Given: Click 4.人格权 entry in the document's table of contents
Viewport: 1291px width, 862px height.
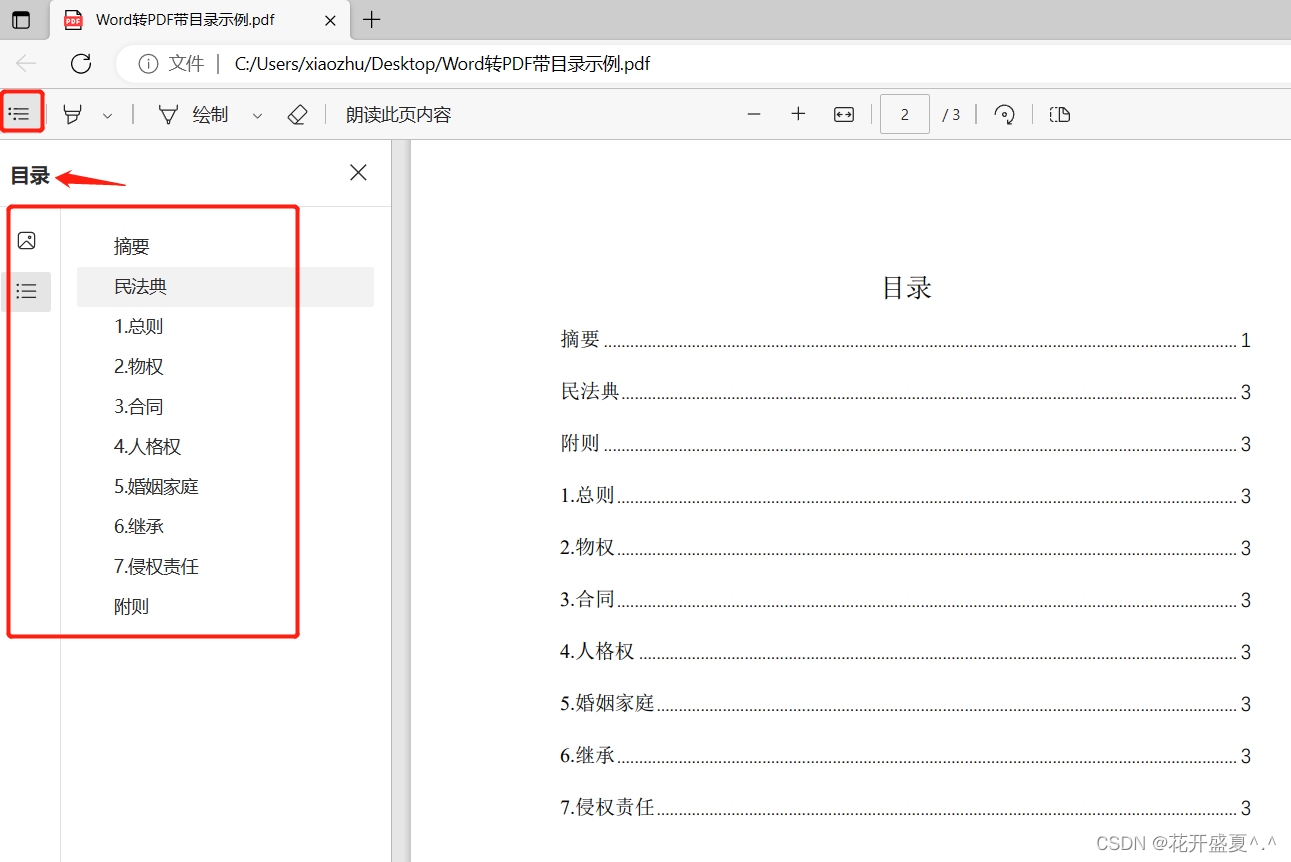Looking at the screenshot, I should pyautogui.click(x=905, y=652).
